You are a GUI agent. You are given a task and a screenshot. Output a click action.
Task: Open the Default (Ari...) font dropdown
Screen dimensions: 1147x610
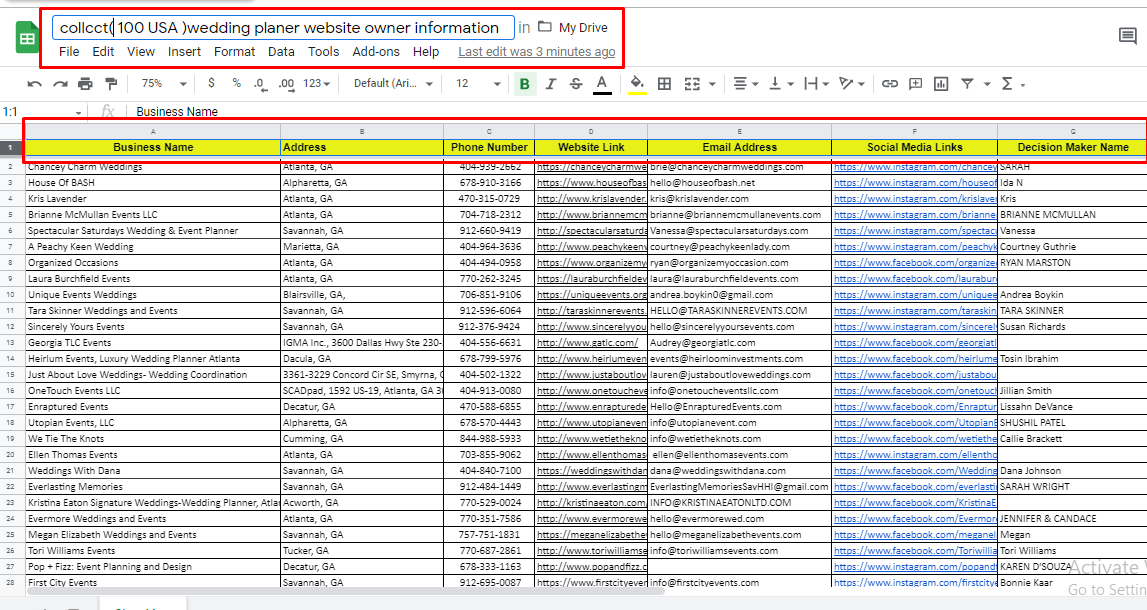pos(393,84)
